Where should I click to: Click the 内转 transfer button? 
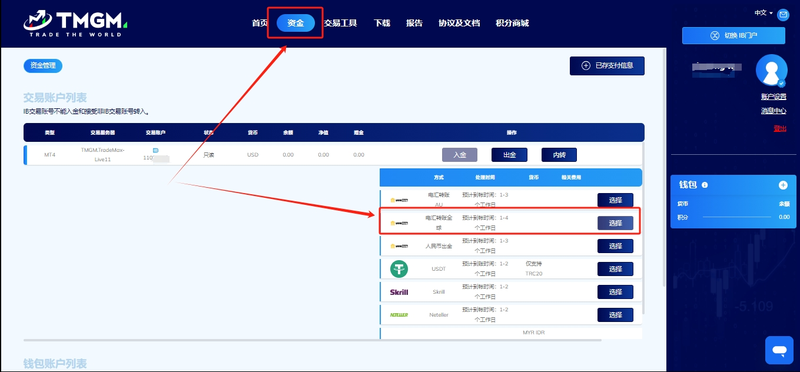(x=559, y=155)
